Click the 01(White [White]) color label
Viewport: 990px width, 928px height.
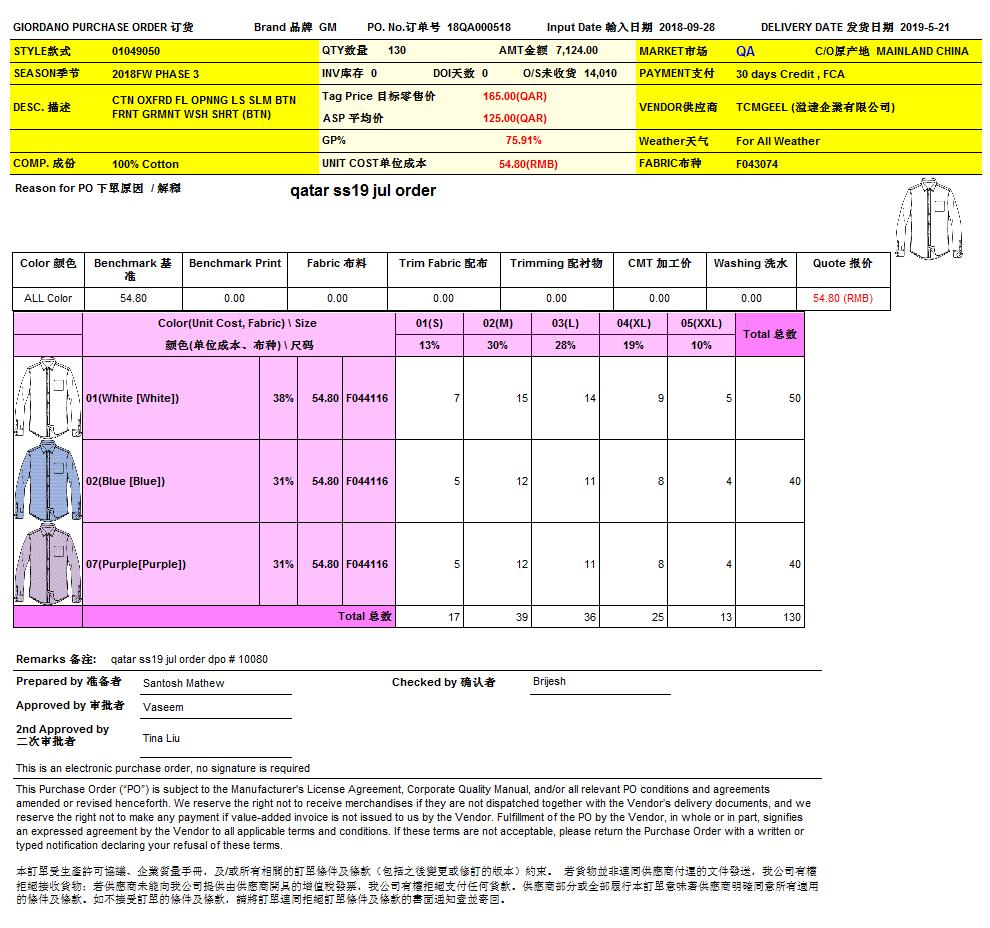132,398
